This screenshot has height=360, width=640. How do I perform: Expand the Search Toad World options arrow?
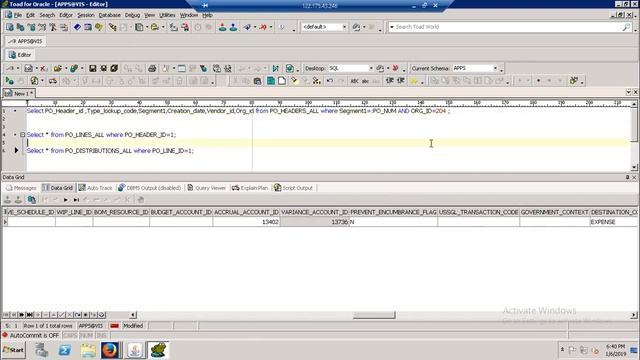pos(392,27)
